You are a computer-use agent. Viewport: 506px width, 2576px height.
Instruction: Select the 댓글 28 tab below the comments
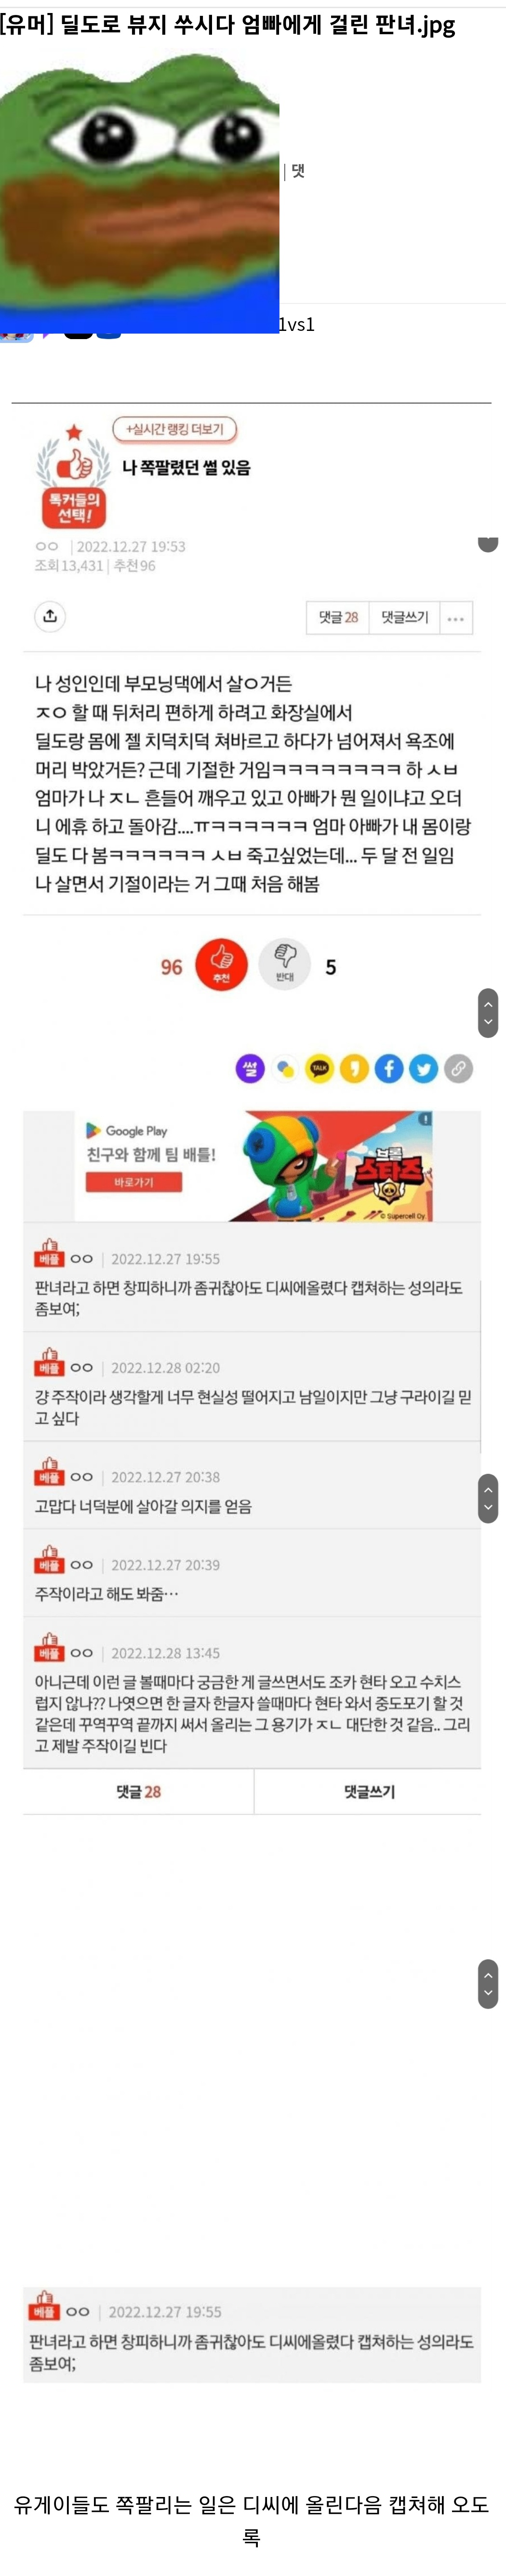(138, 1791)
